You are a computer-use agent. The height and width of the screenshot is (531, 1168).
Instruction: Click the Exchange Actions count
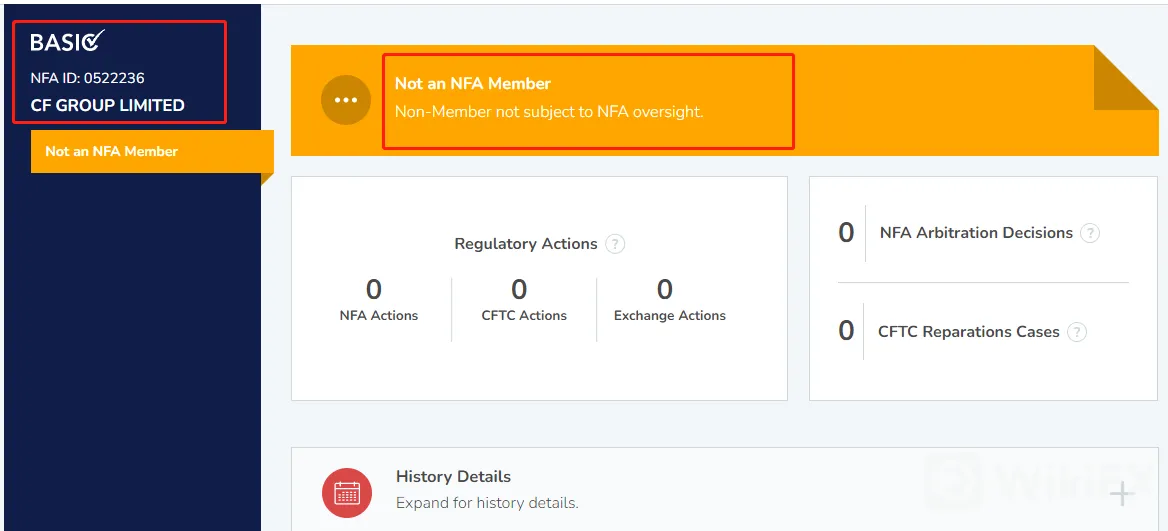tap(664, 289)
